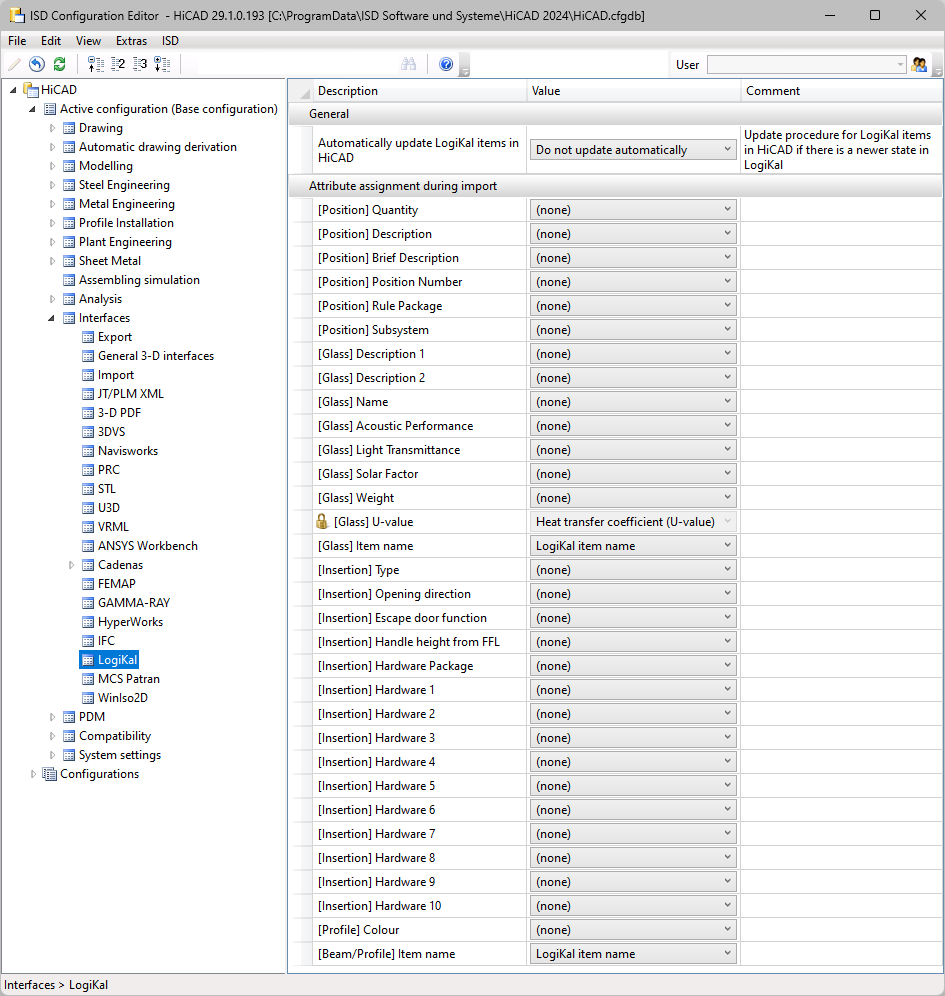Open the ISD menu

point(170,41)
